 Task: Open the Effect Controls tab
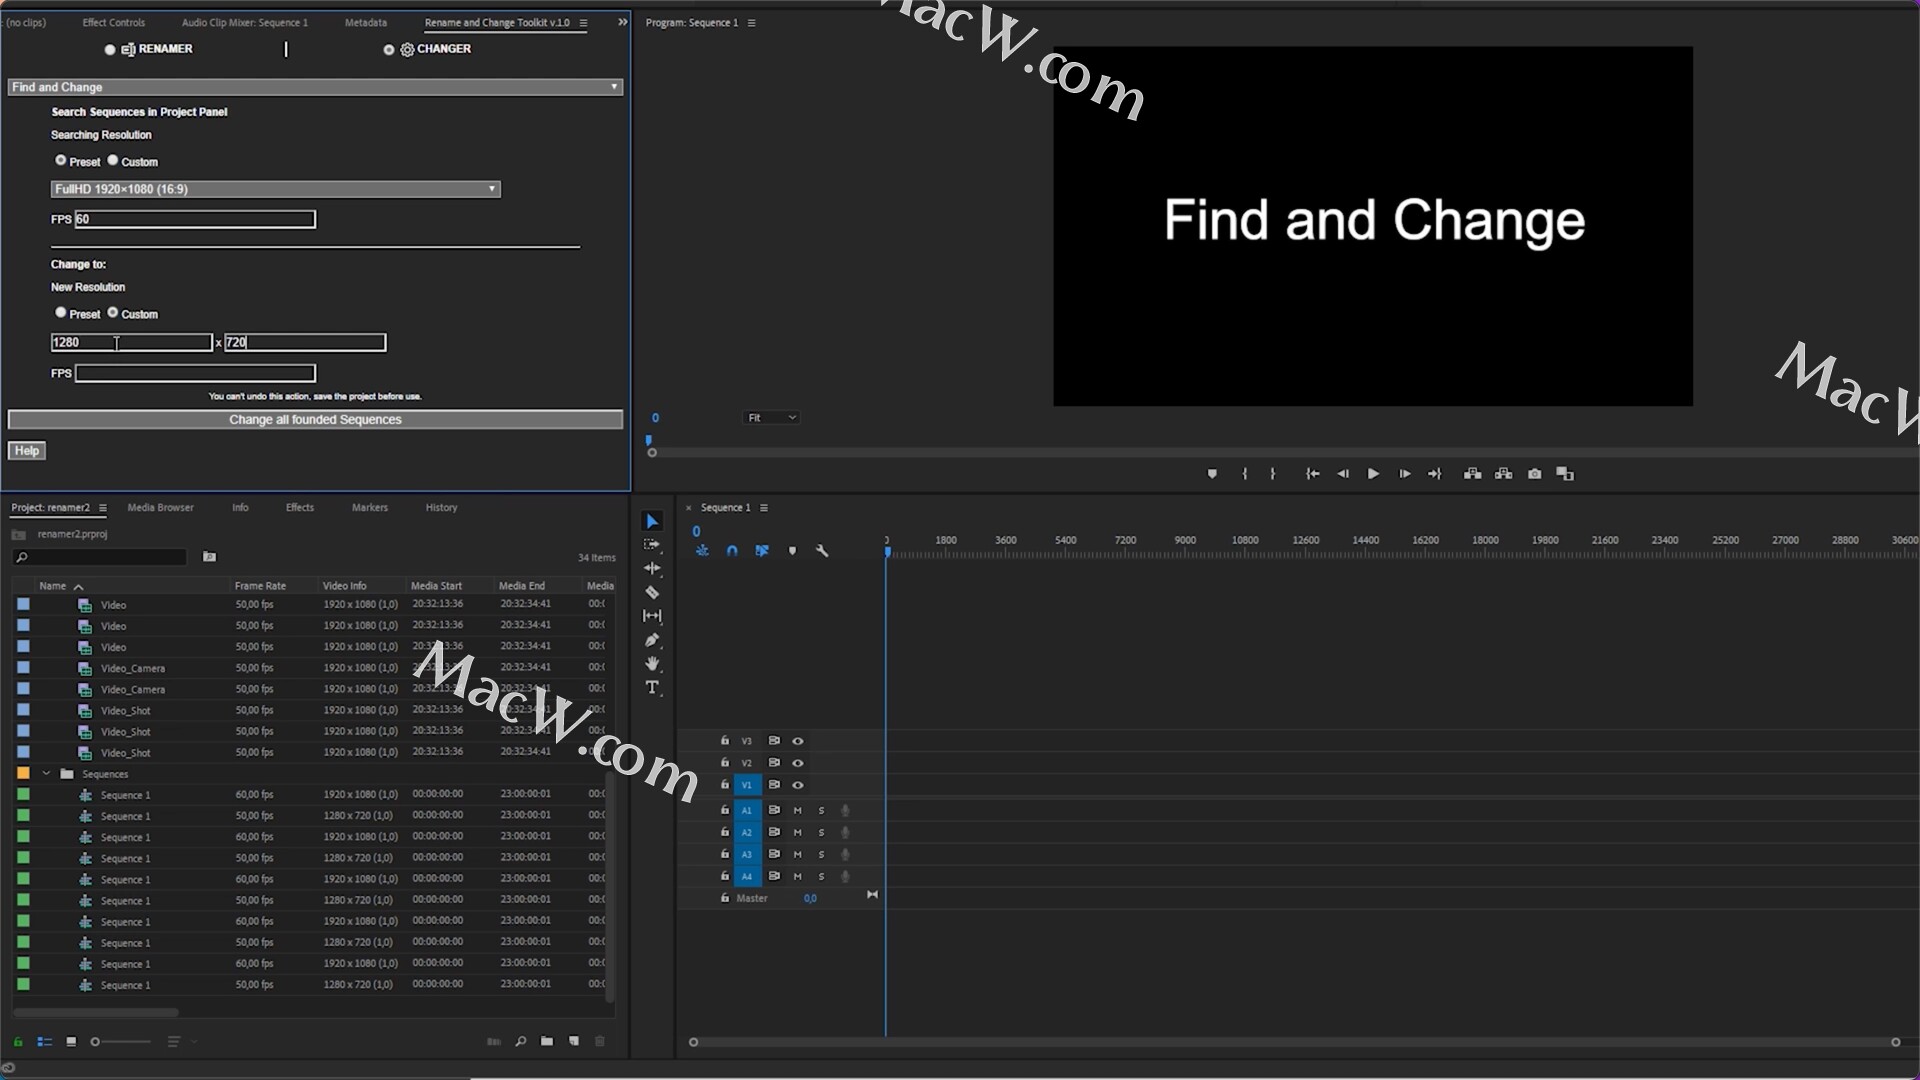pos(113,22)
